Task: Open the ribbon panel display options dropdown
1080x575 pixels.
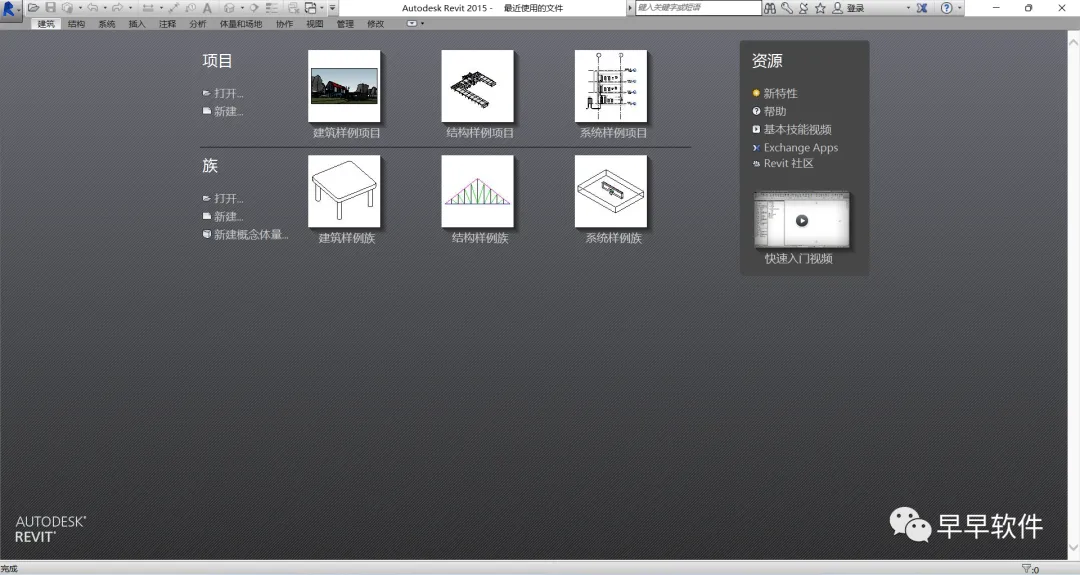Action: (x=422, y=23)
